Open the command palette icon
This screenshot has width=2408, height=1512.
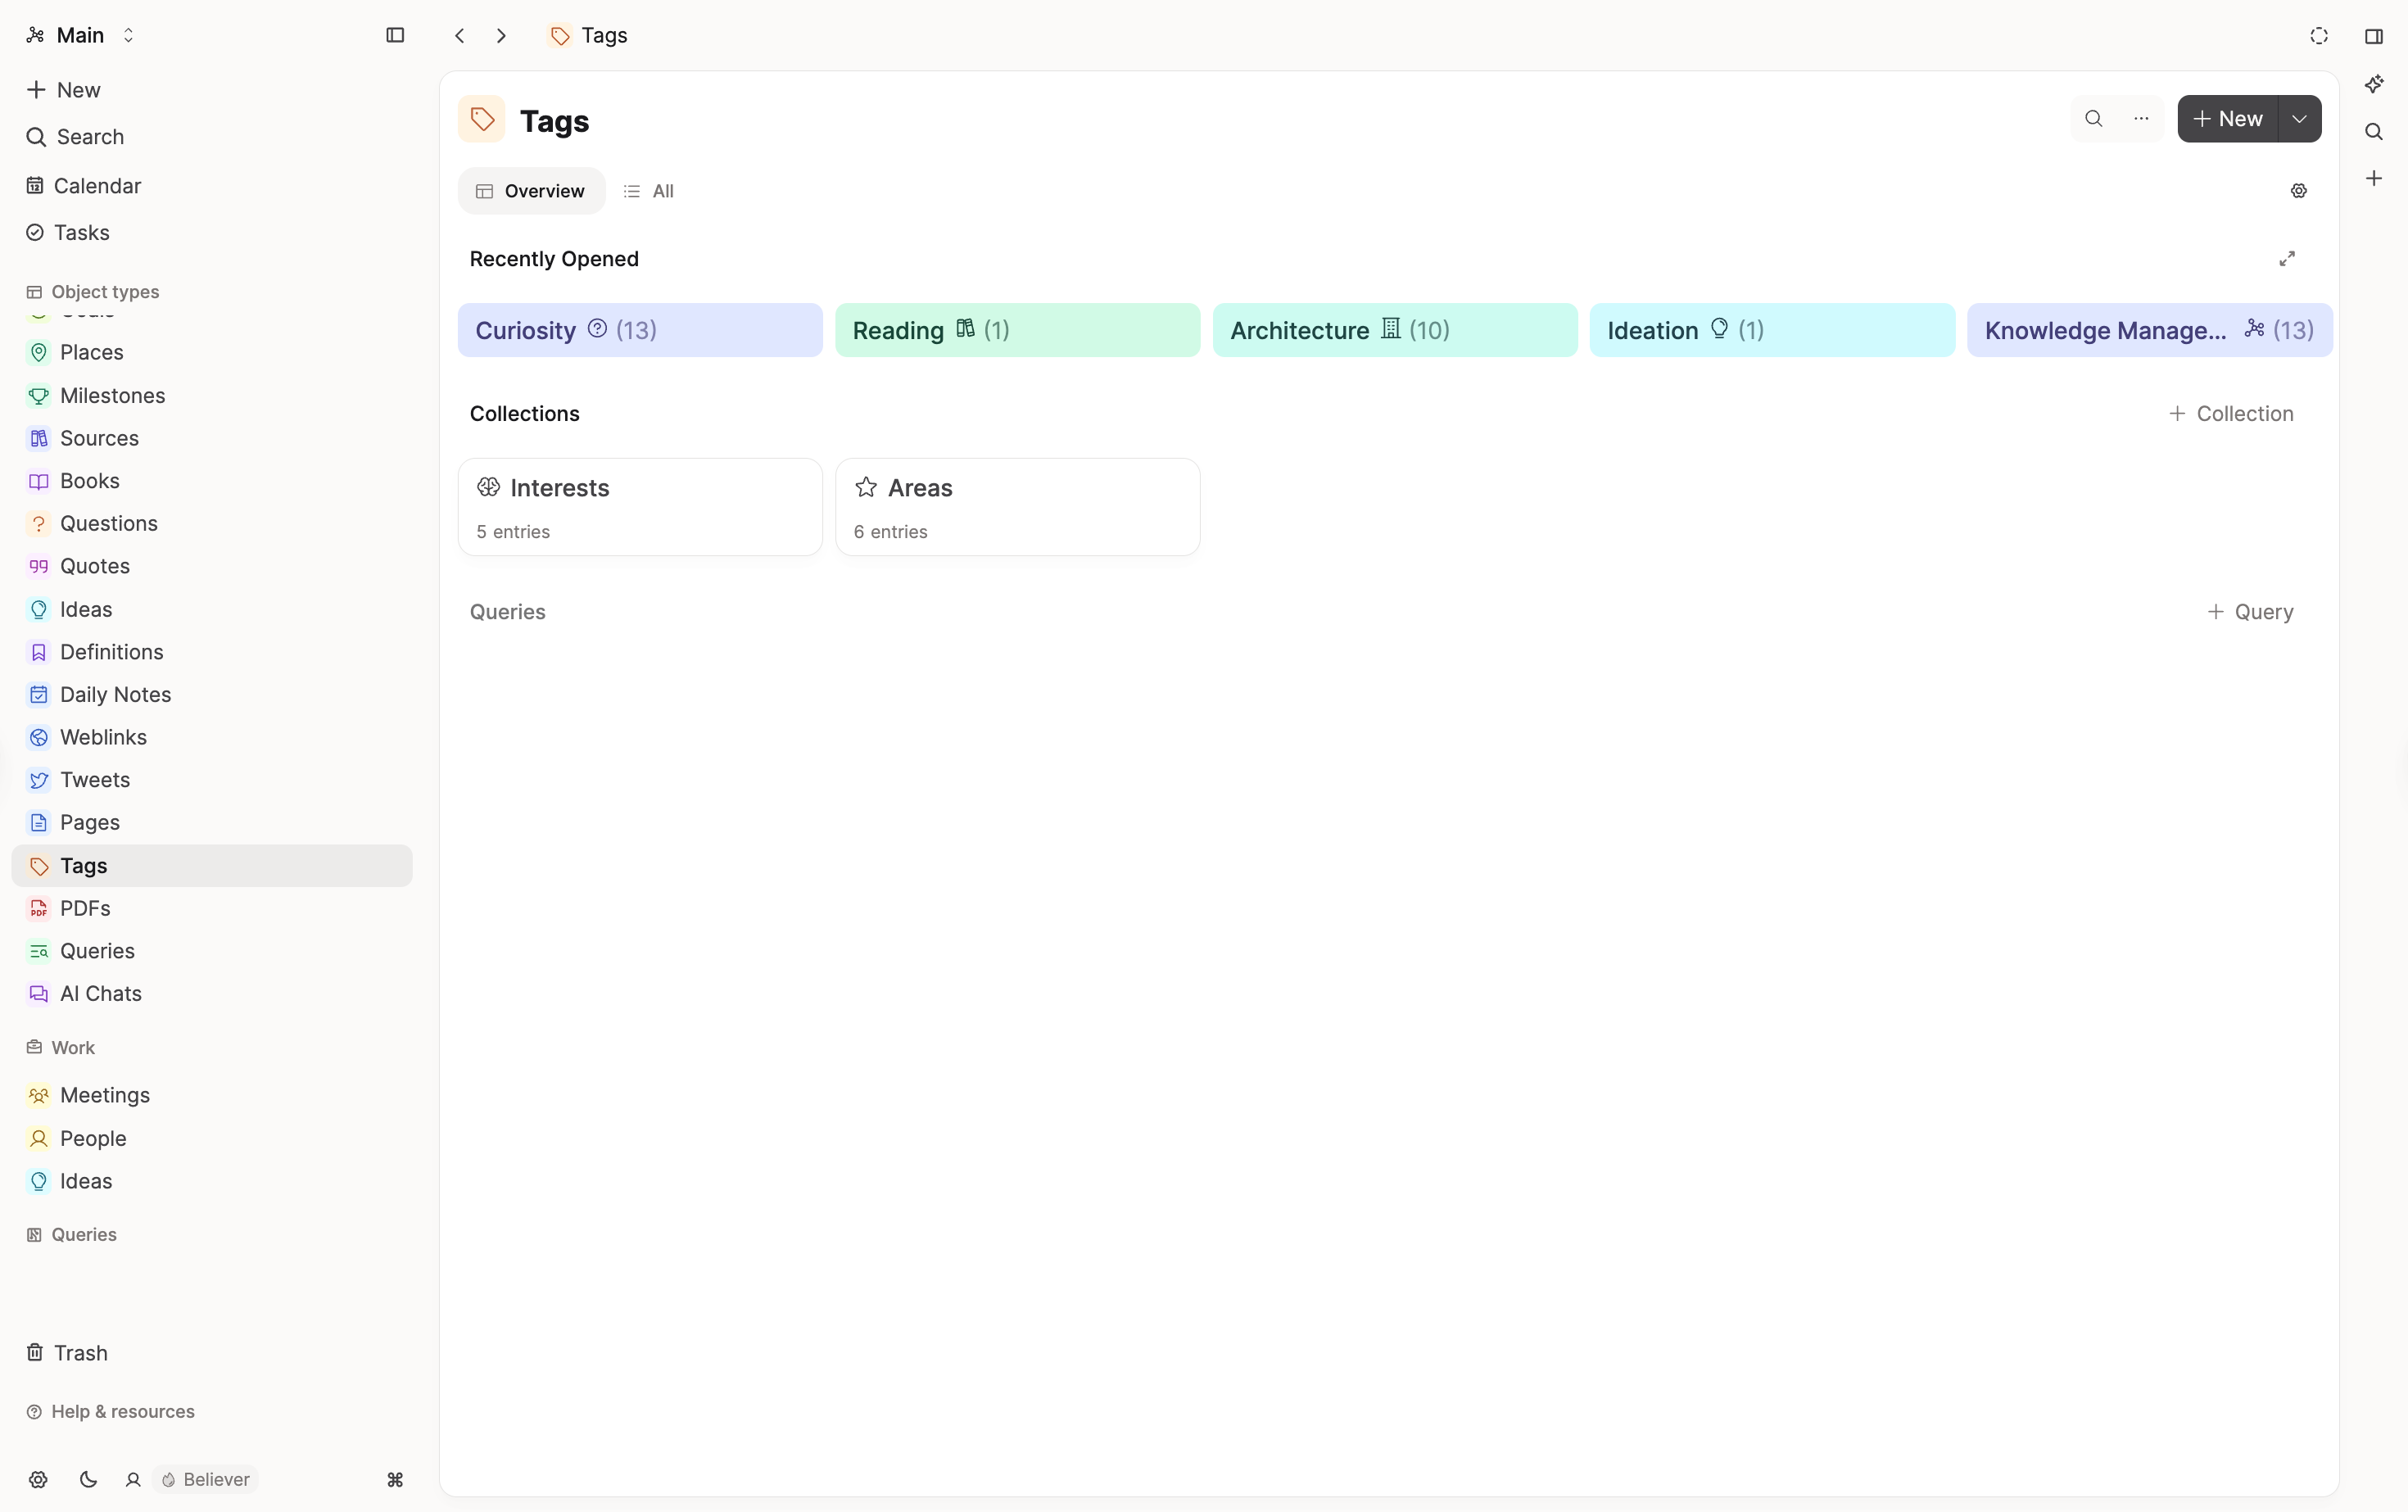click(395, 1480)
